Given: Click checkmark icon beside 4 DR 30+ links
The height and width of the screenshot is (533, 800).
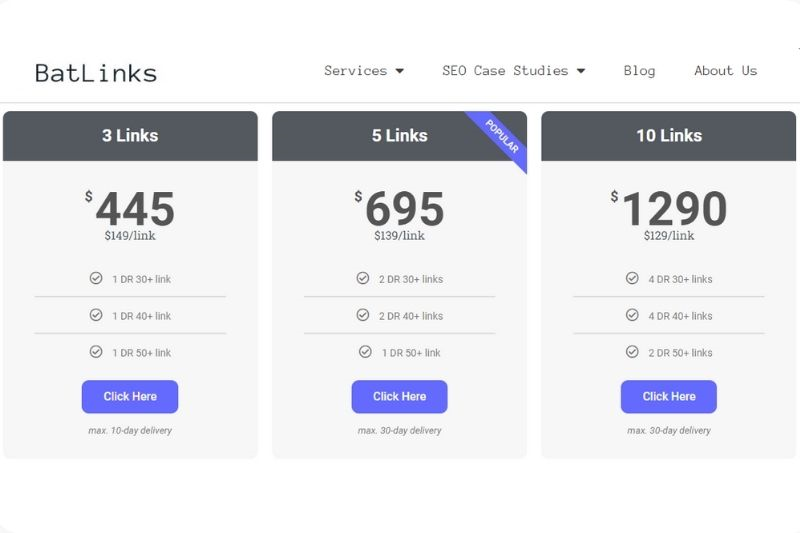Looking at the screenshot, I should (632, 278).
